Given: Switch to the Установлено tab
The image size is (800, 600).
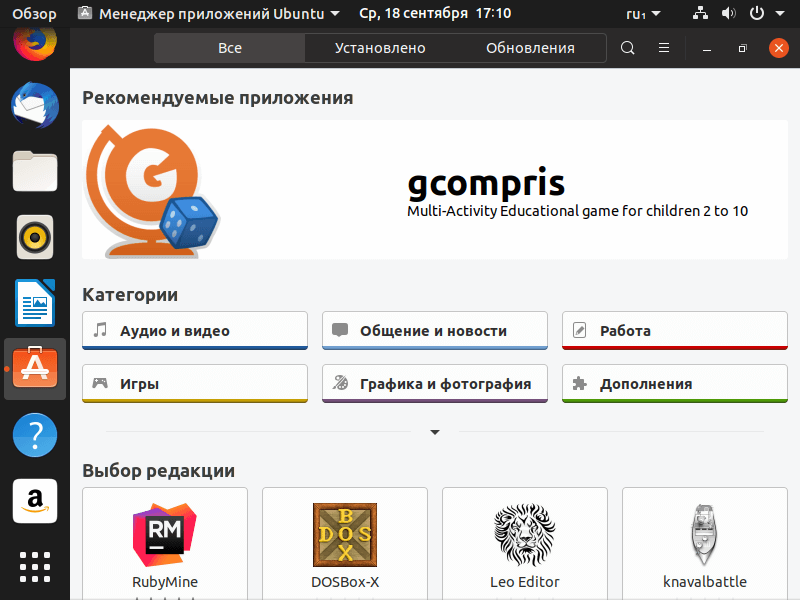Looking at the screenshot, I should pyautogui.click(x=380, y=48).
